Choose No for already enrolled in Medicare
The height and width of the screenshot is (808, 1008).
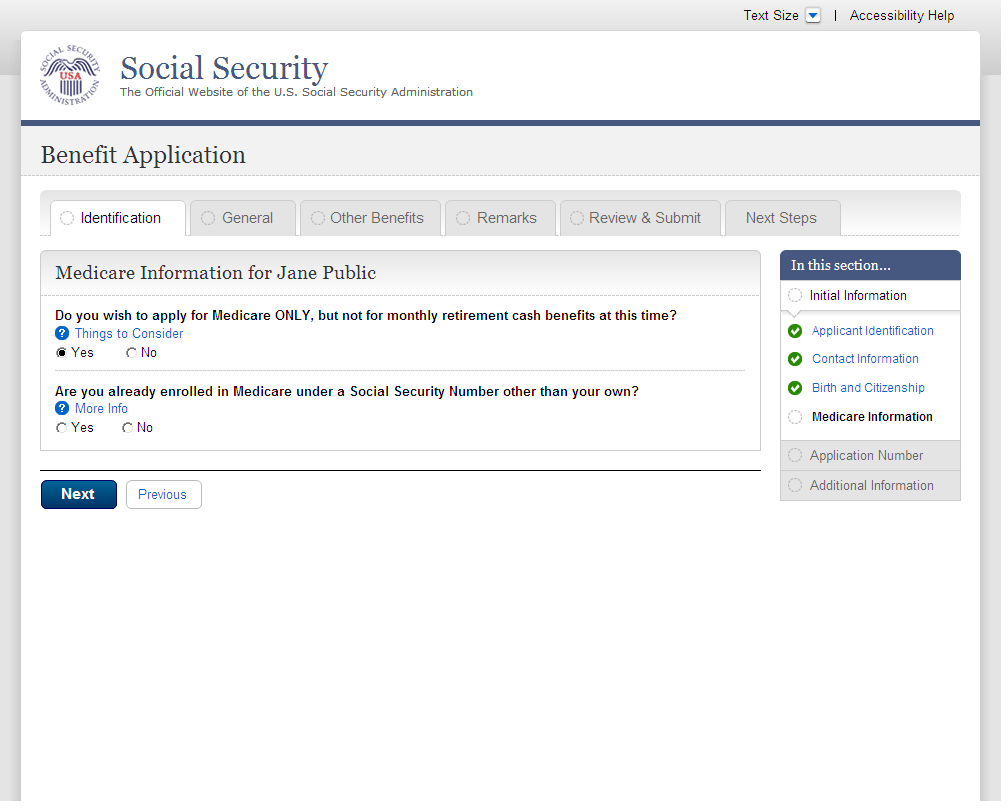[128, 428]
